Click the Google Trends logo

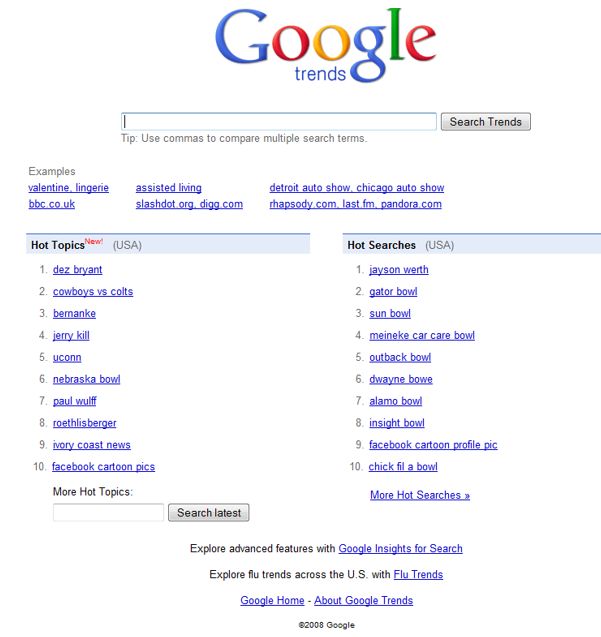click(325, 46)
